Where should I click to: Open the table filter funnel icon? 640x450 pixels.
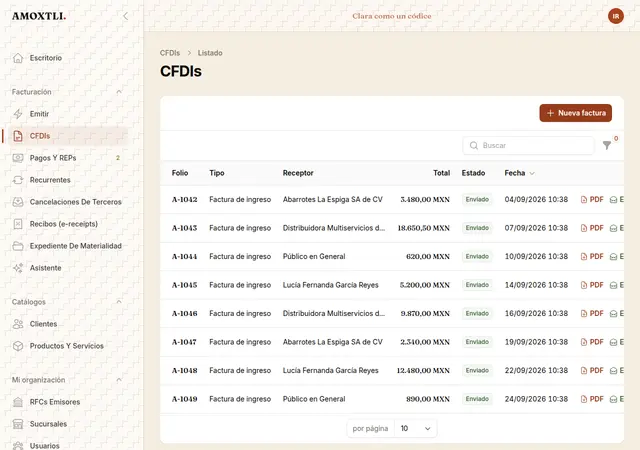pos(607,145)
